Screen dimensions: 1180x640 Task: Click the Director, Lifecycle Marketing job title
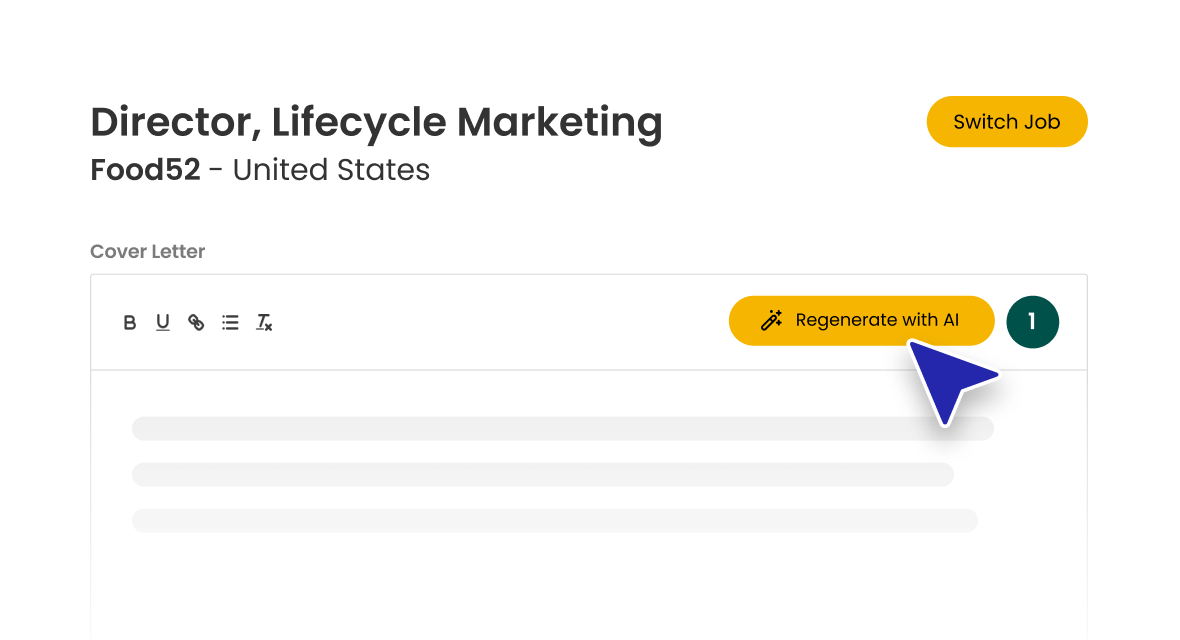376,123
